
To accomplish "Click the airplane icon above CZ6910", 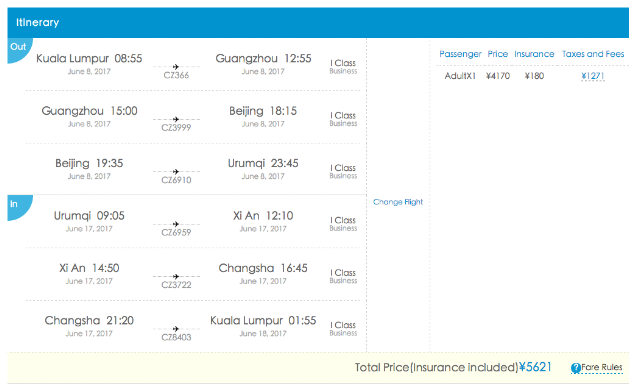I will (x=176, y=171).
